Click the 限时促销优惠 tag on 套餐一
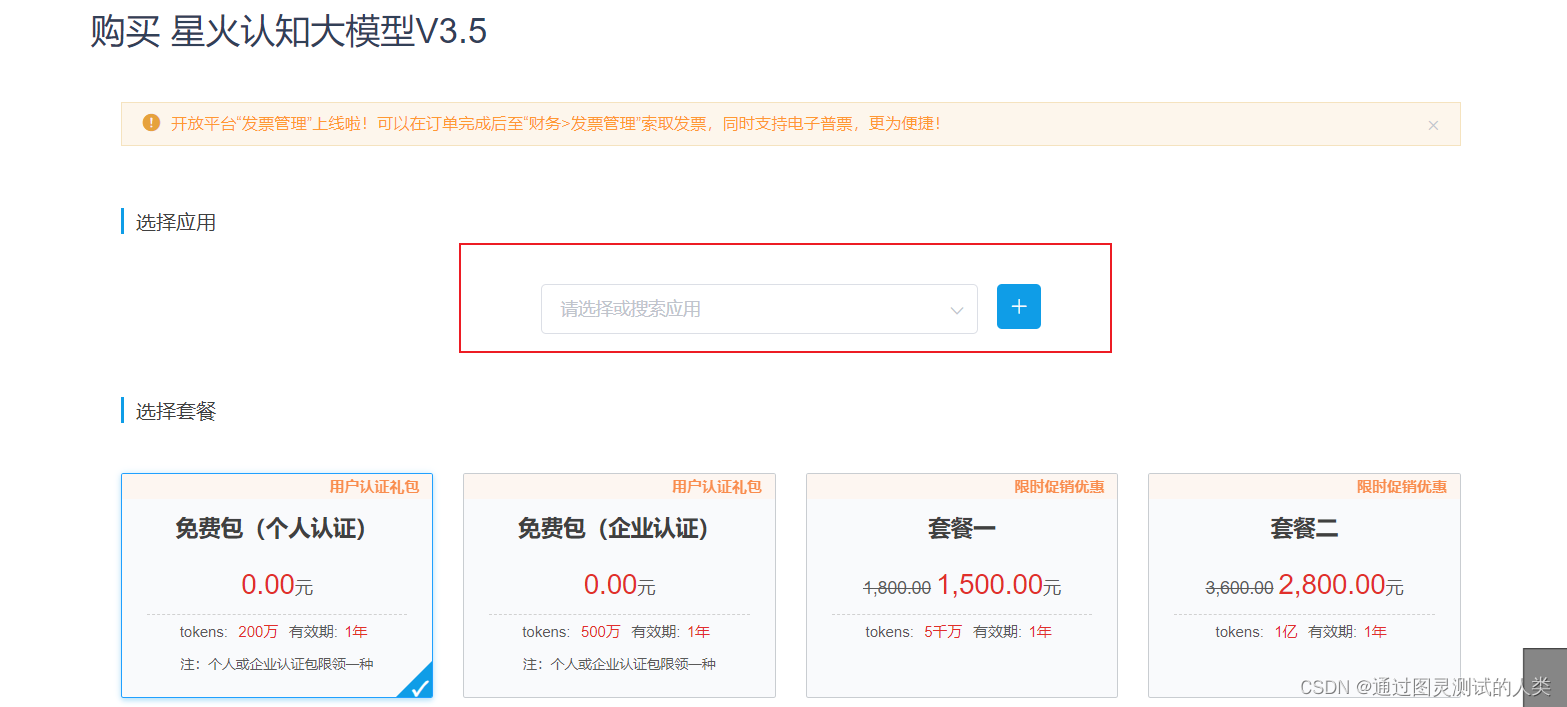The width and height of the screenshot is (1567, 707). point(1059,487)
